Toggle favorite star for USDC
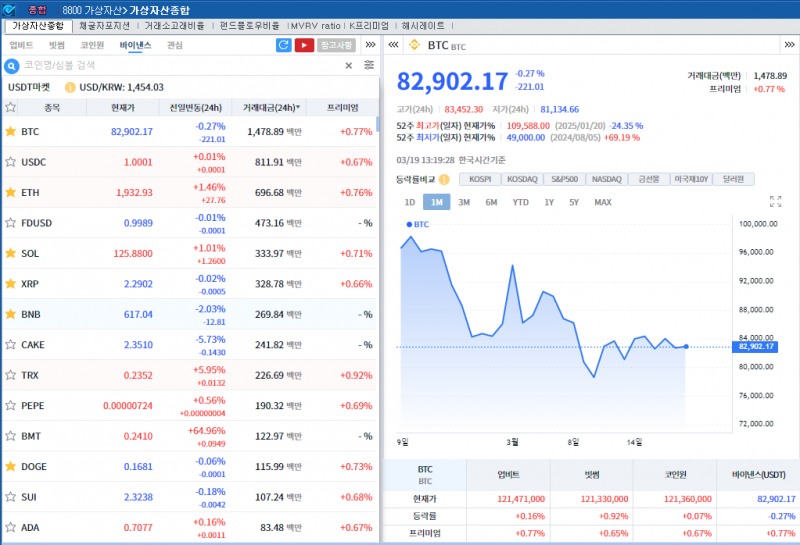This screenshot has width=800, height=545. click(x=10, y=162)
